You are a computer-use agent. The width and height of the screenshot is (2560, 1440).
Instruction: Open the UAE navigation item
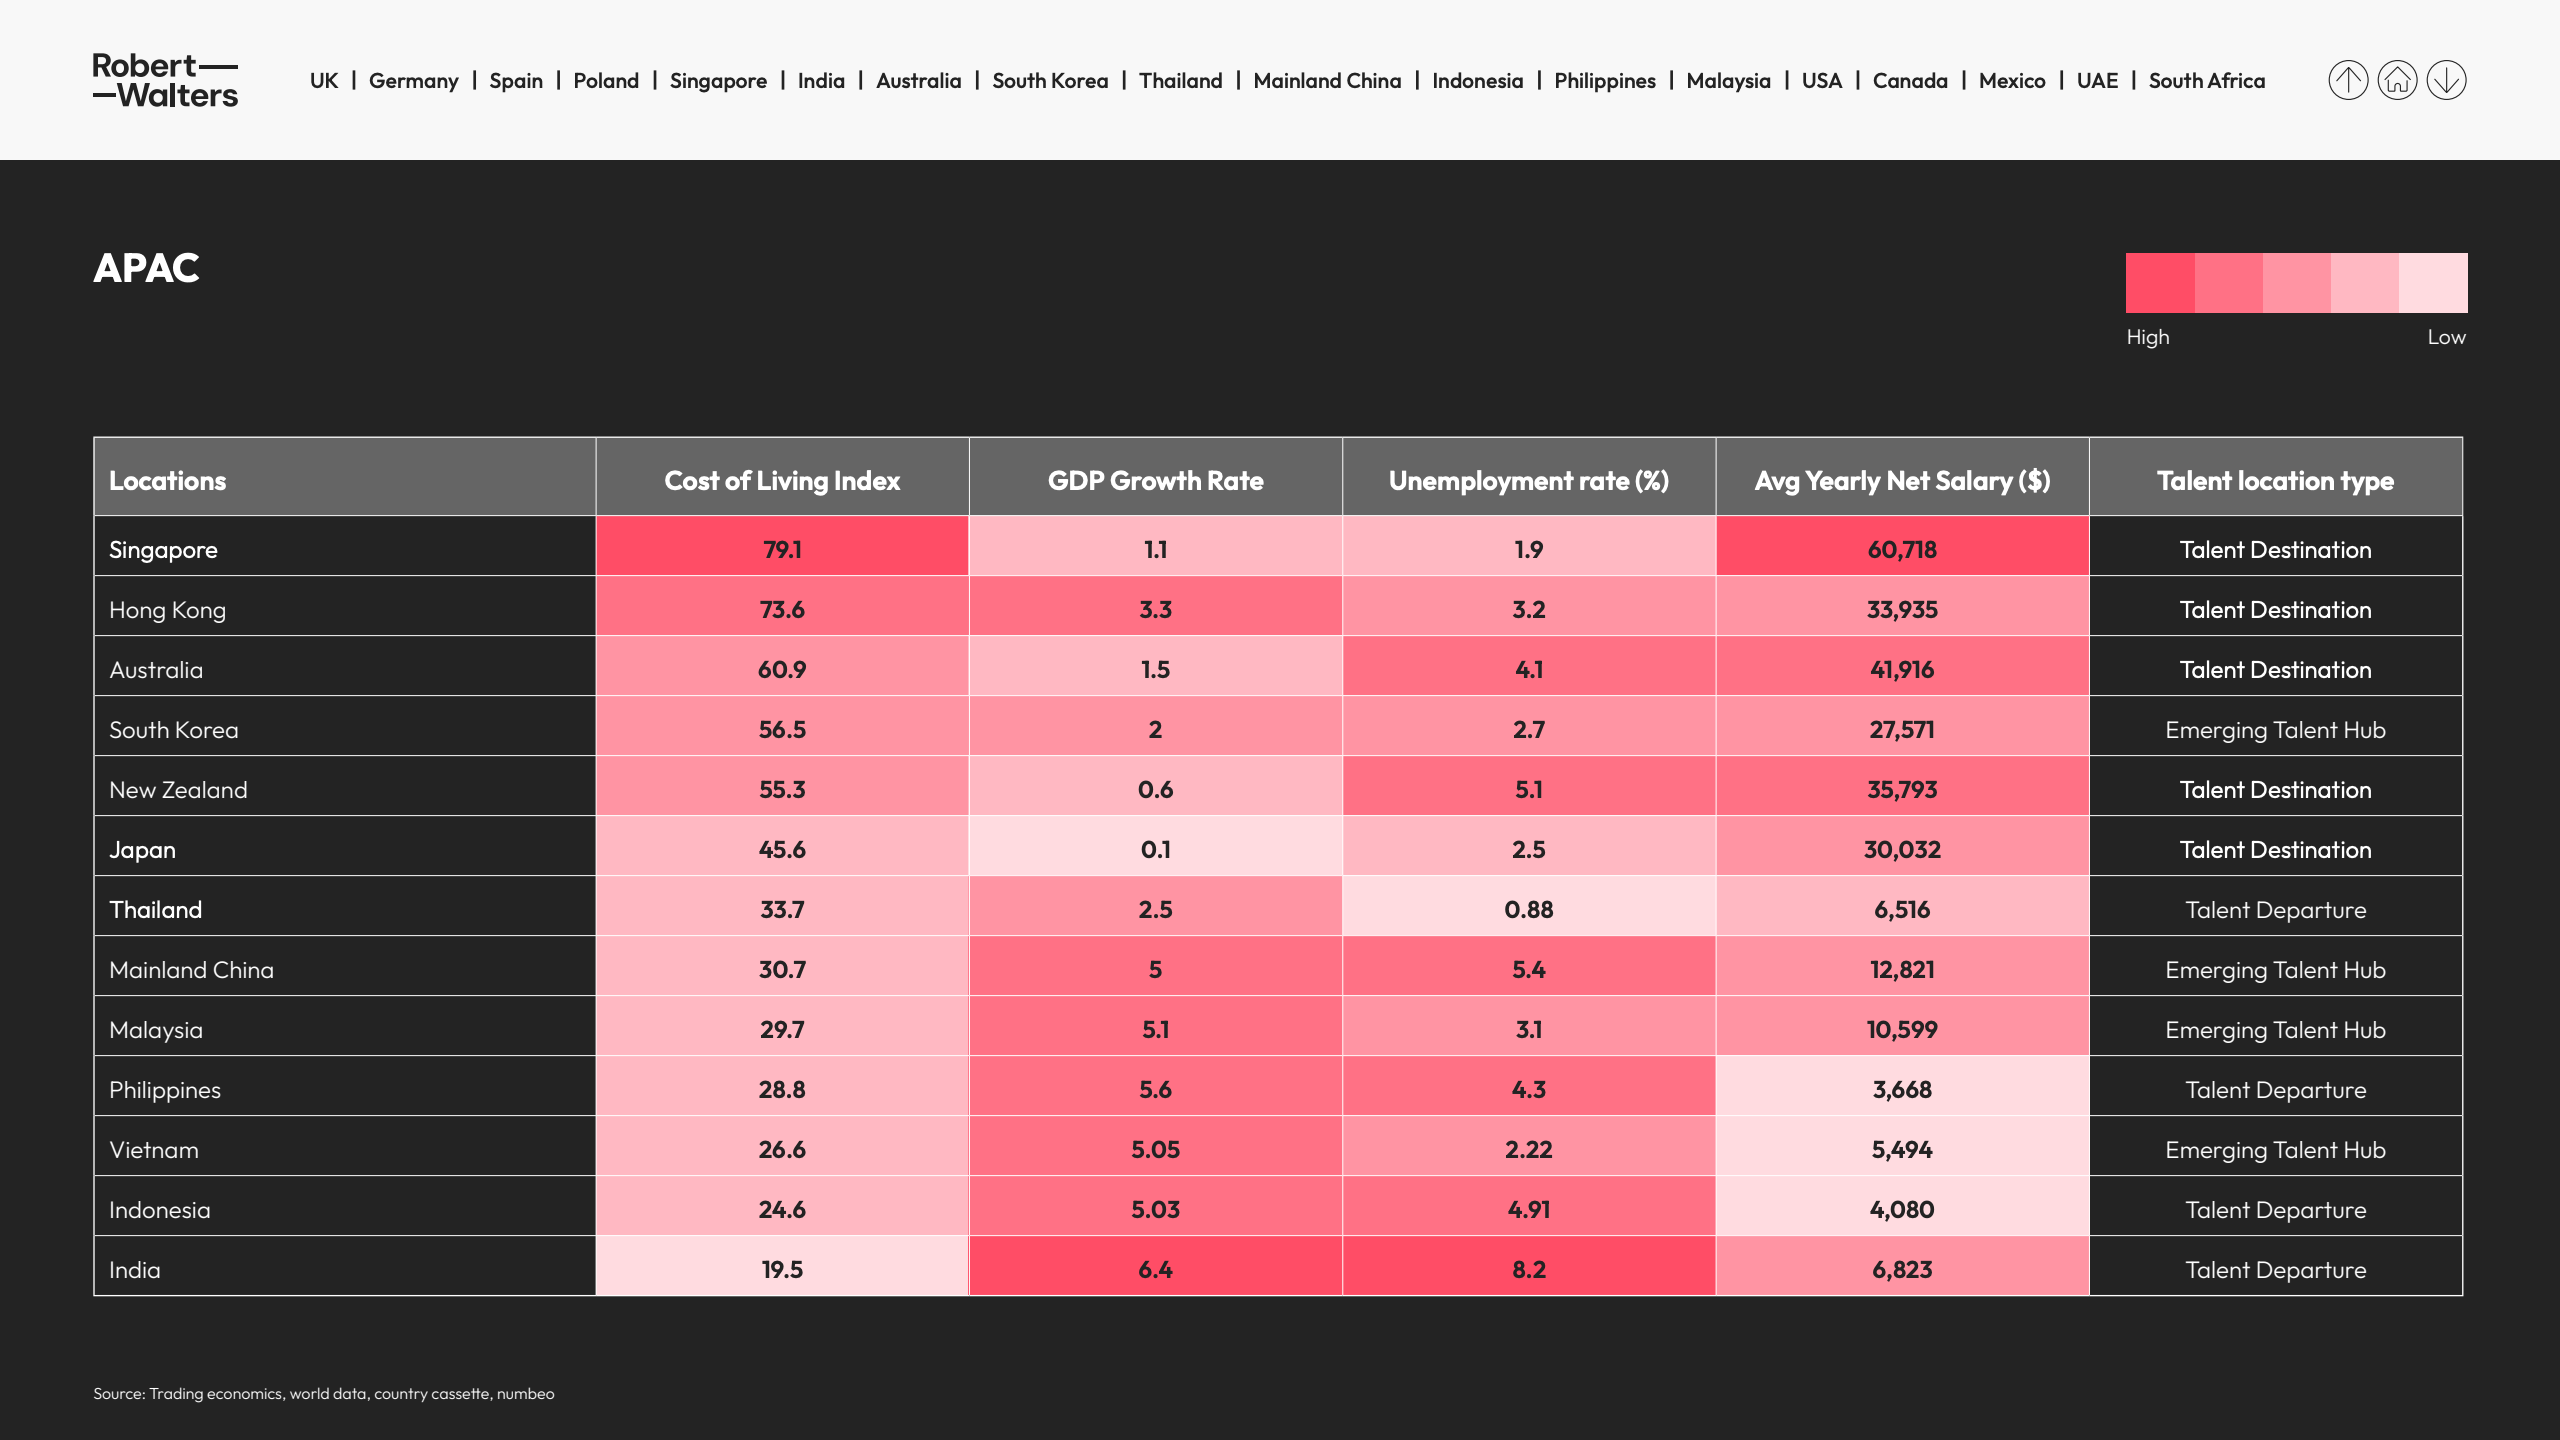click(x=2096, y=80)
